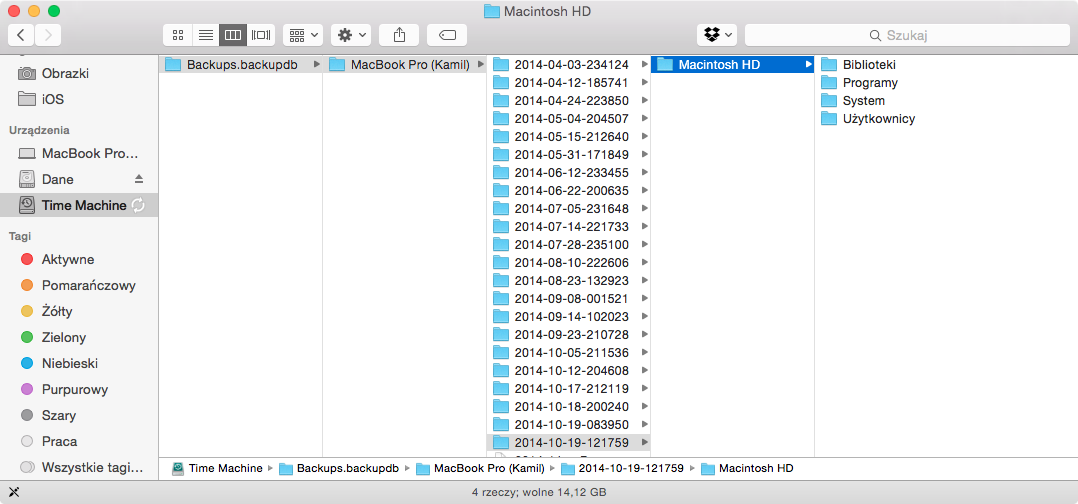Expand arrow for 2014-06-22-200635
1078x504 pixels.
click(644, 190)
